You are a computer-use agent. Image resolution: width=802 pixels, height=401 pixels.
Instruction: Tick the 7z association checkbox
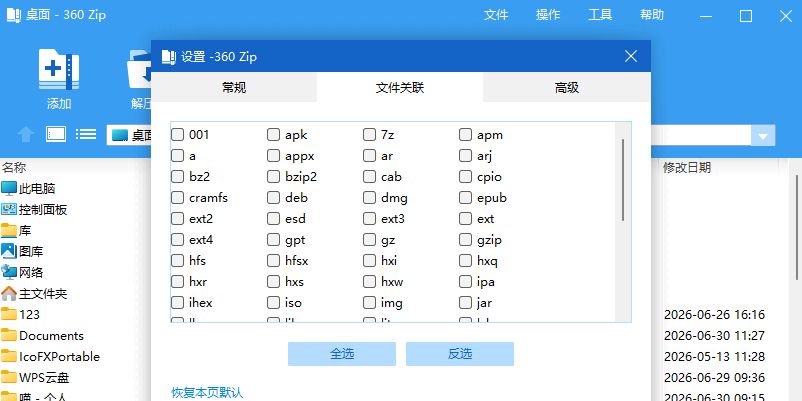369,135
